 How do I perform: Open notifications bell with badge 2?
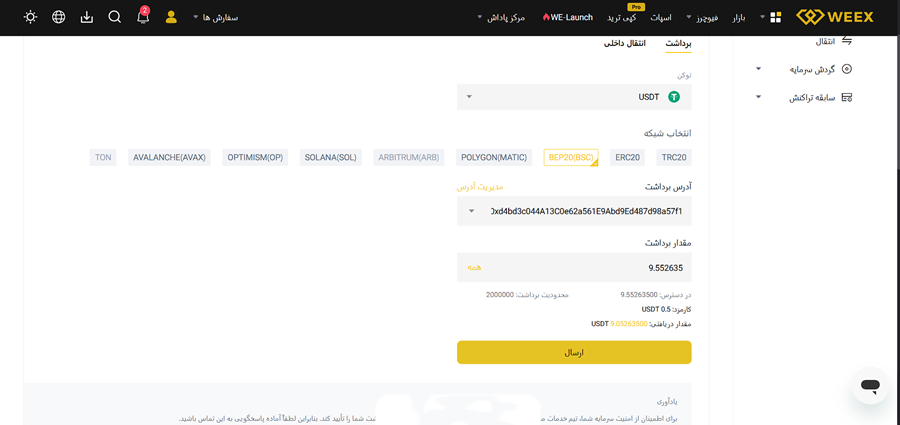(x=143, y=16)
